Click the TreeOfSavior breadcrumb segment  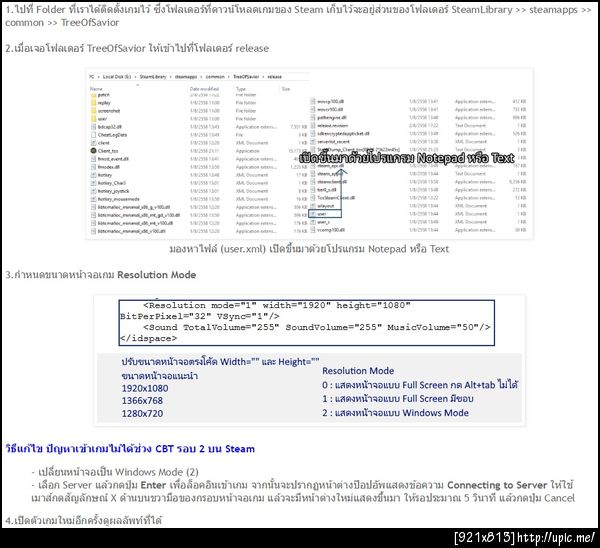[x=246, y=77]
